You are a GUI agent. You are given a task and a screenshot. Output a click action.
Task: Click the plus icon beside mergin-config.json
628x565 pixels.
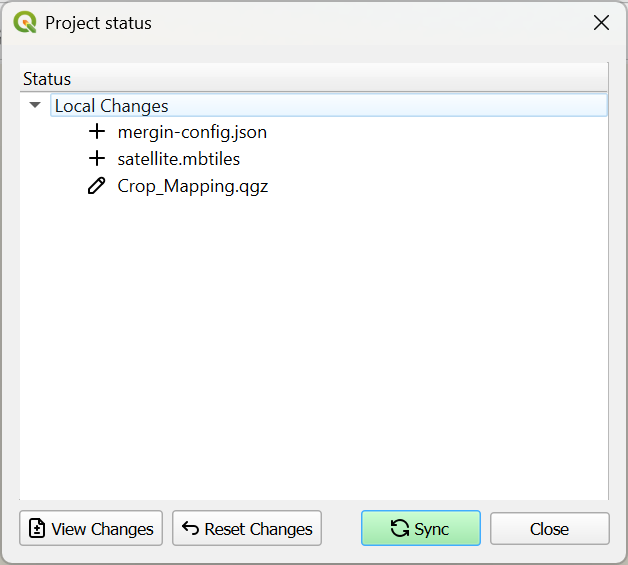(97, 132)
